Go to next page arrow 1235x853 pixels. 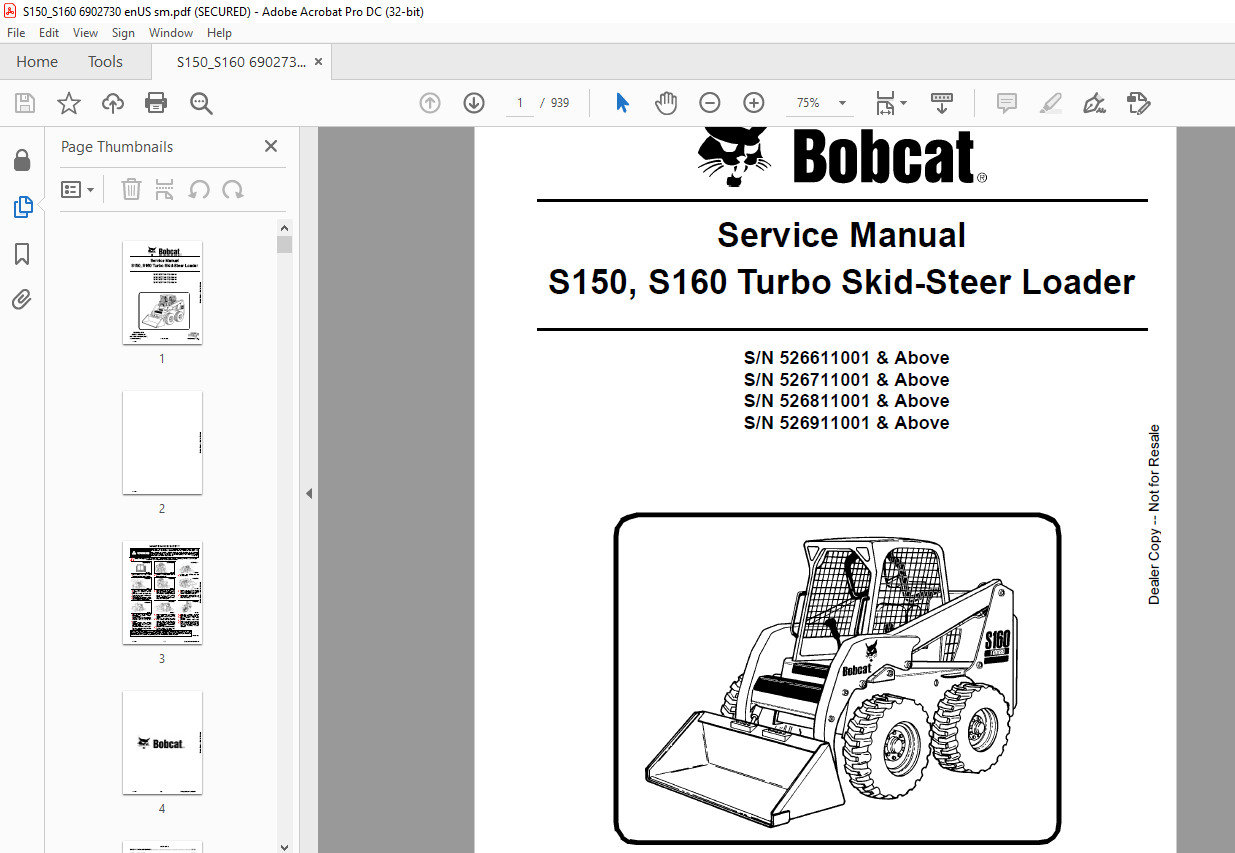[x=474, y=103]
